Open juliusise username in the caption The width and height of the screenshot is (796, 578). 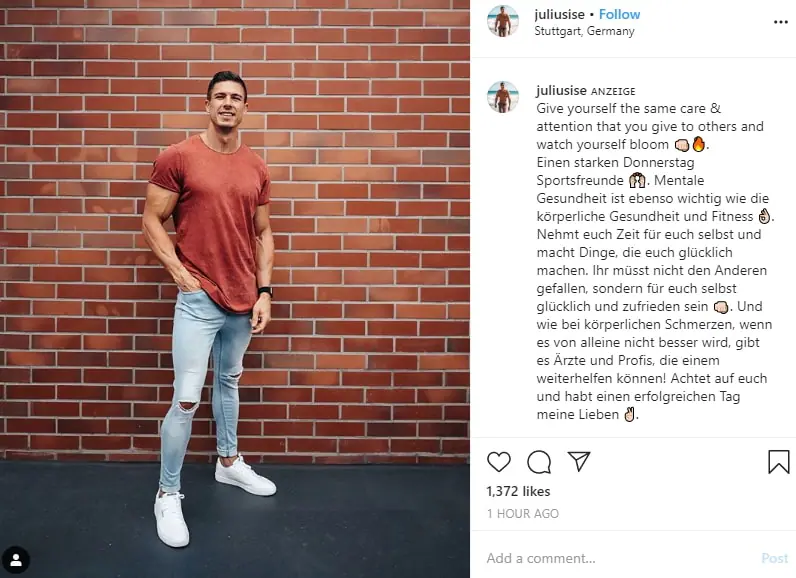(561, 90)
